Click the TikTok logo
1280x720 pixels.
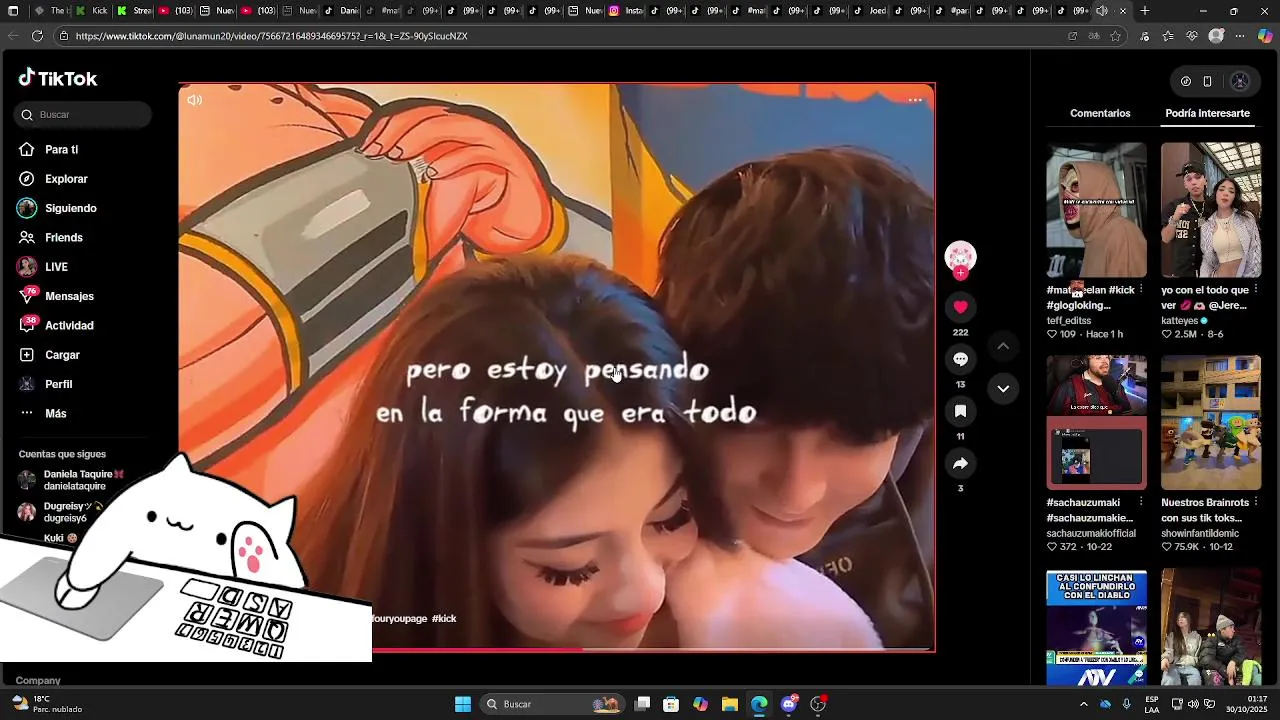(57, 78)
